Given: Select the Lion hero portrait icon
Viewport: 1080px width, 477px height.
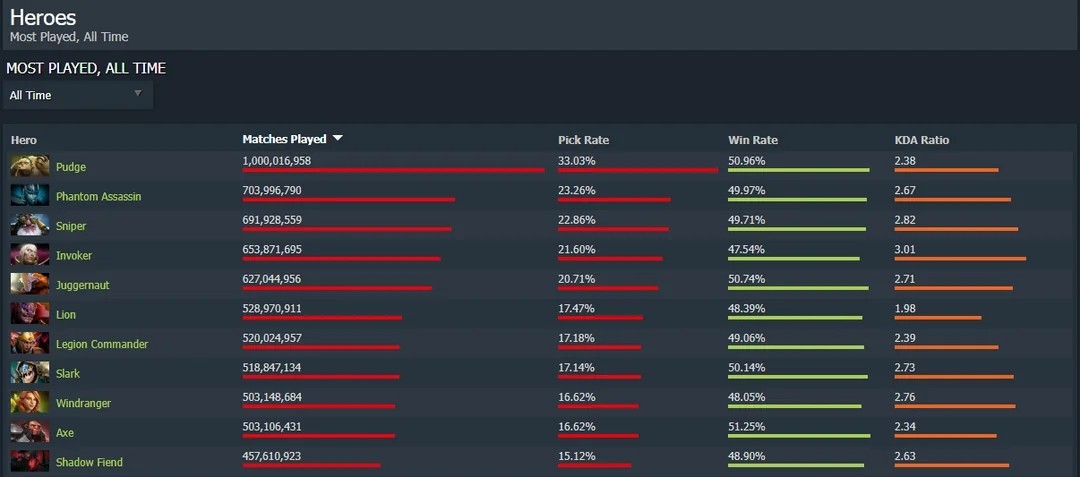Looking at the screenshot, I should coord(30,315).
